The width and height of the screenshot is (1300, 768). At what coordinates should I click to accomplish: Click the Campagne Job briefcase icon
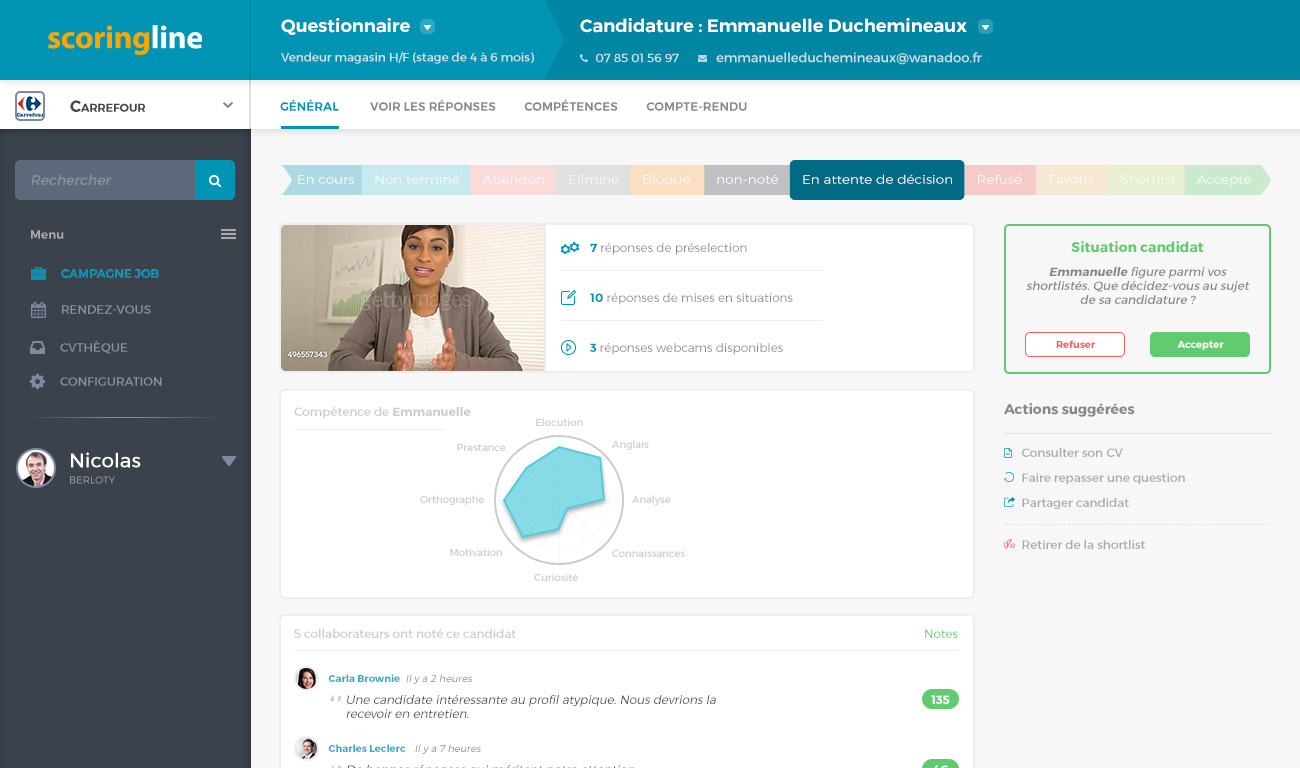pyautogui.click(x=38, y=273)
